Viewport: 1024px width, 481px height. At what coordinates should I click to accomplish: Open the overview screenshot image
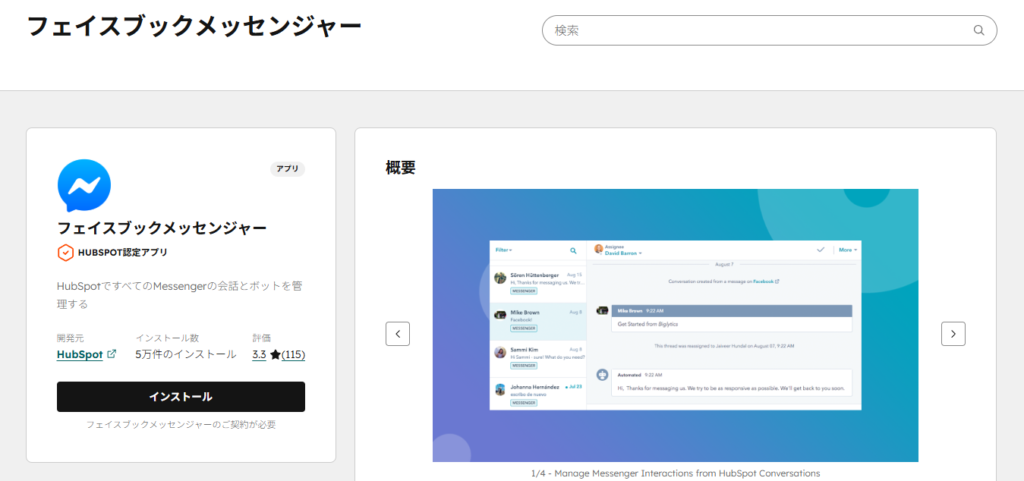pyautogui.click(x=675, y=326)
